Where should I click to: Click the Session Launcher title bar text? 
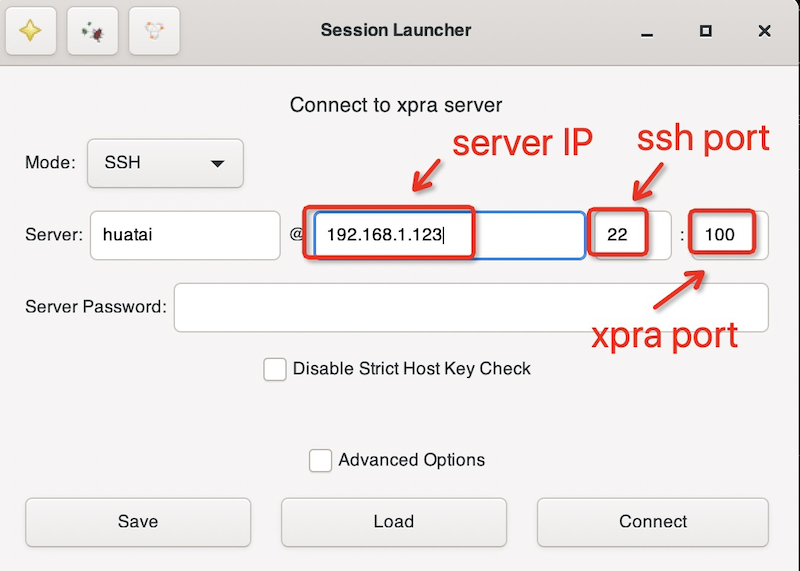point(395,30)
